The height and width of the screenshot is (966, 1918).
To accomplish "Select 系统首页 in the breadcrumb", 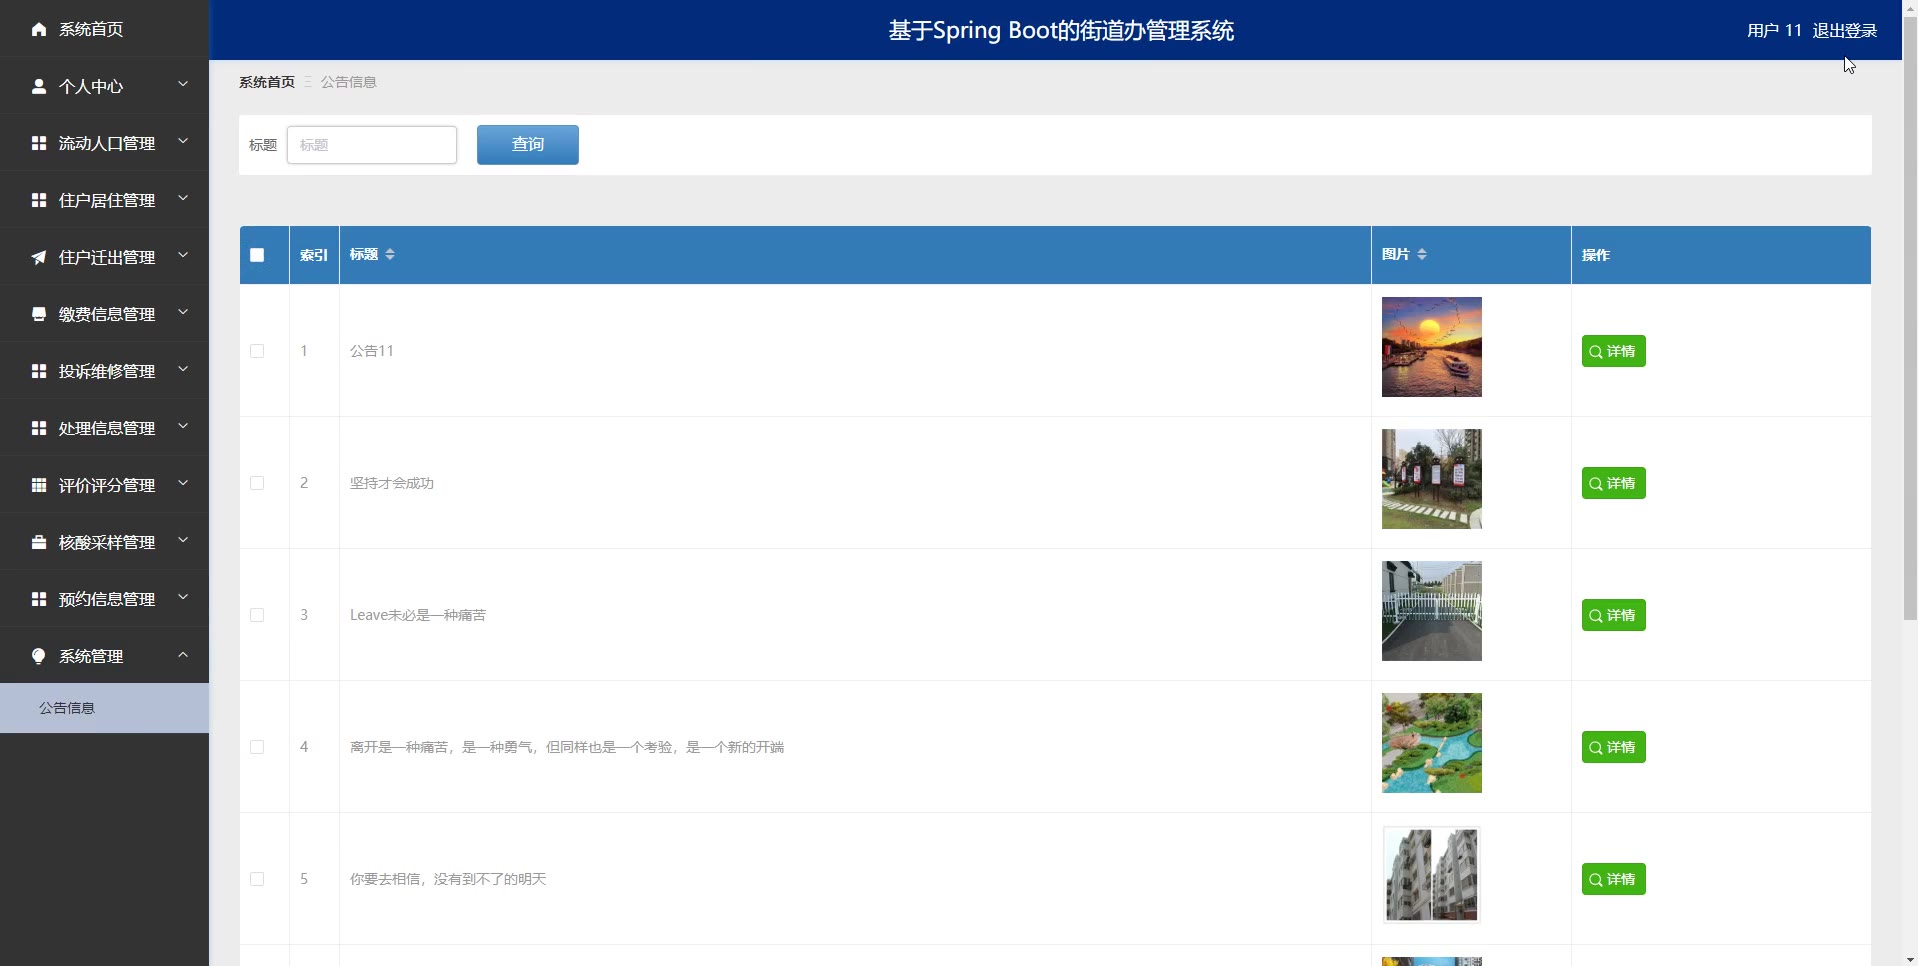I will [x=266, y=82].
